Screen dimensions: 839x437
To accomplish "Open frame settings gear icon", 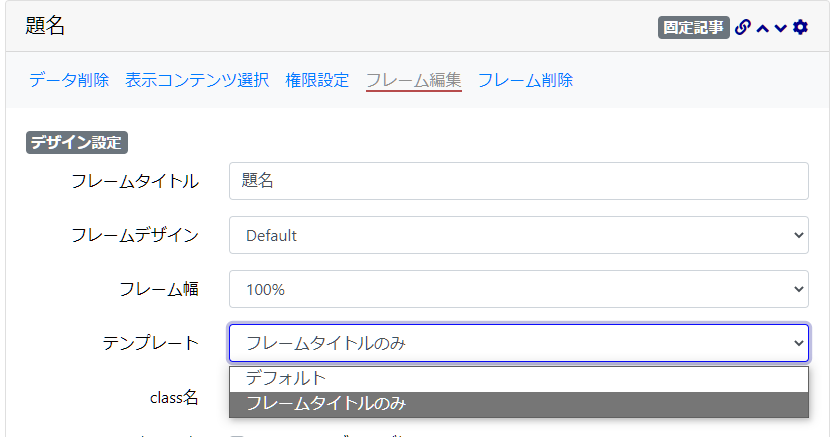I will (800, 27).
